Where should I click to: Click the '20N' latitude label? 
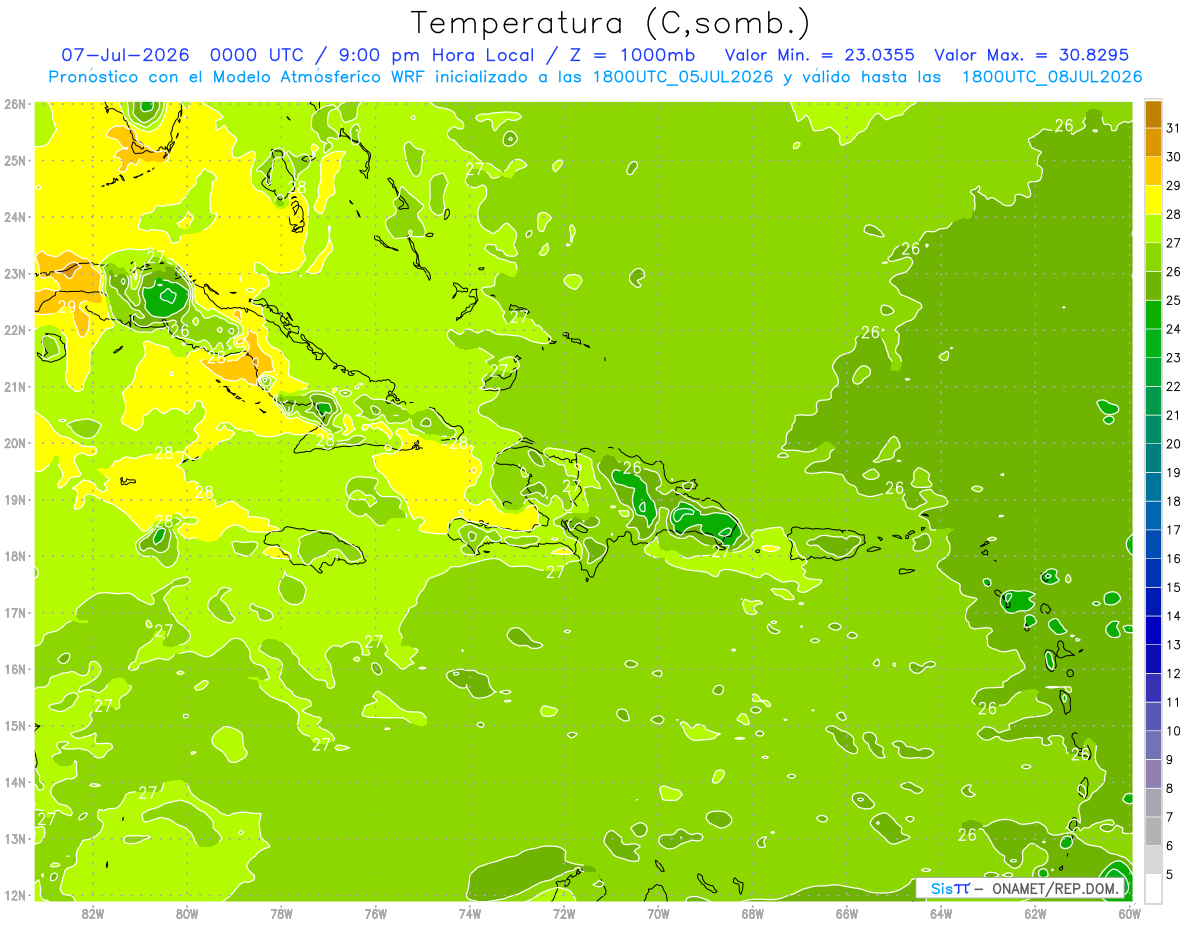[x=15, y=443]
